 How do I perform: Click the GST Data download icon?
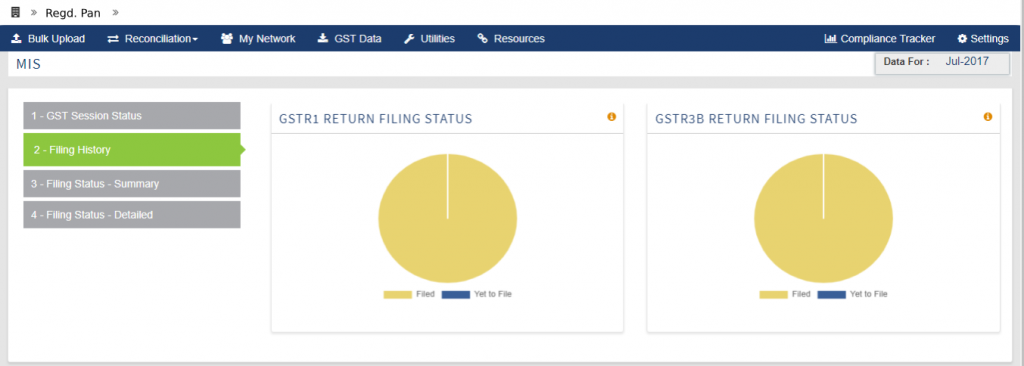pyautogui.click(x=323, y=39)
